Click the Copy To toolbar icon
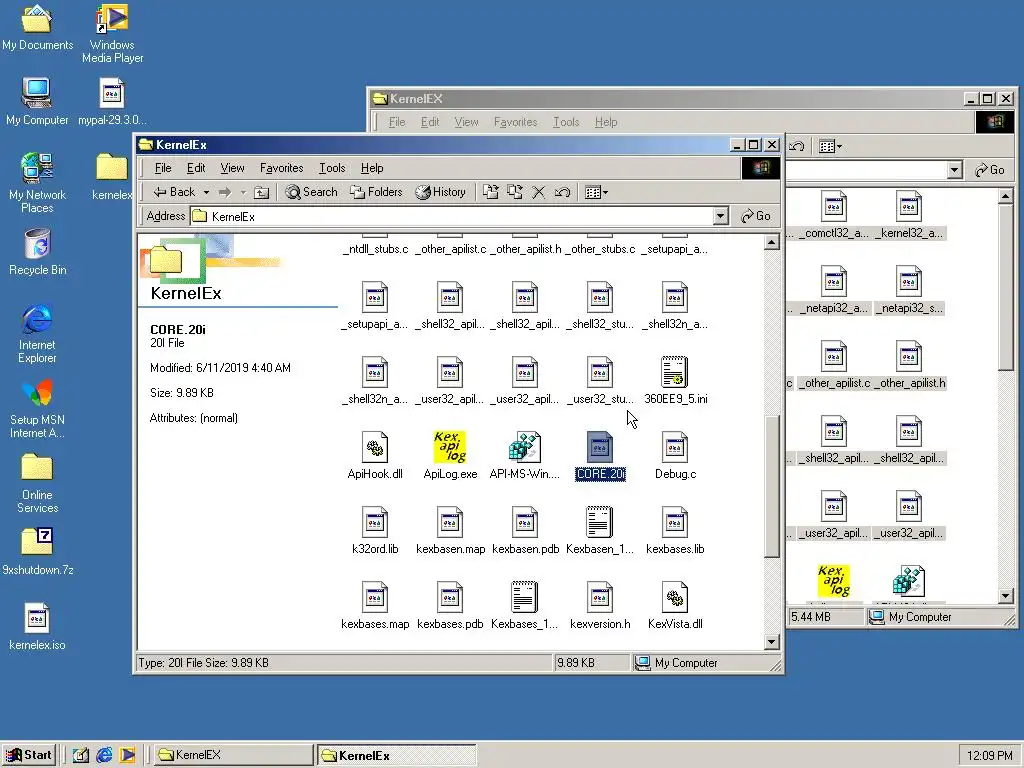This screenshot has width=1024, height=768. 515,192
